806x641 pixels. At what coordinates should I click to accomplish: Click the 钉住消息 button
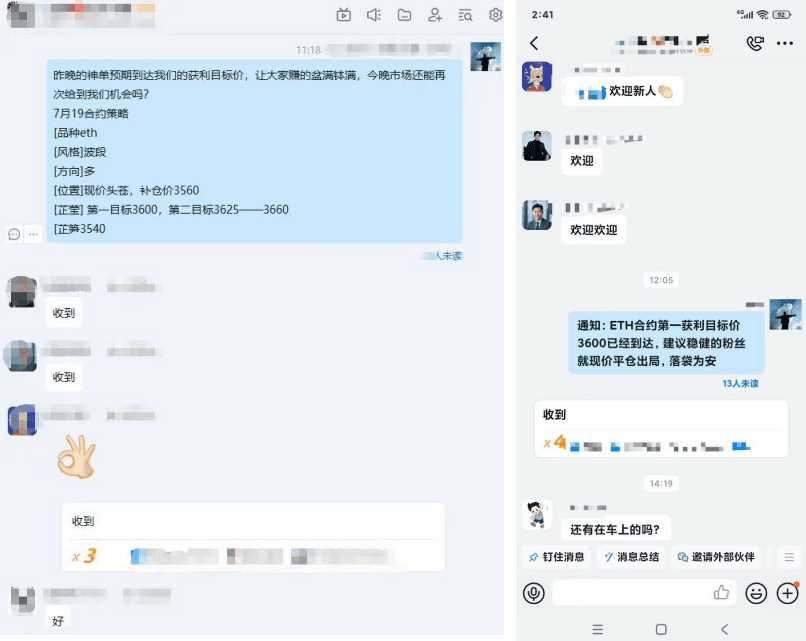pyautogui.click(x=557, y=557)
